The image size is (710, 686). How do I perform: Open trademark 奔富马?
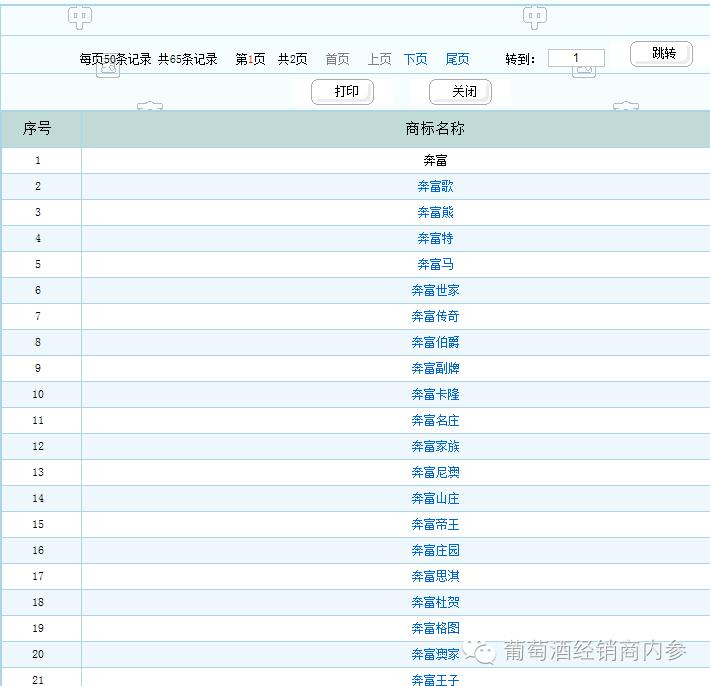click(435, 264)
